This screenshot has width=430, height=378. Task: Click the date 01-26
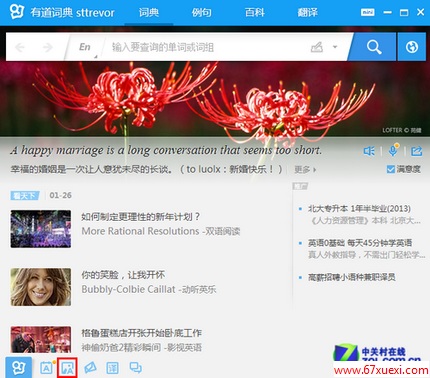click(60, 195)
